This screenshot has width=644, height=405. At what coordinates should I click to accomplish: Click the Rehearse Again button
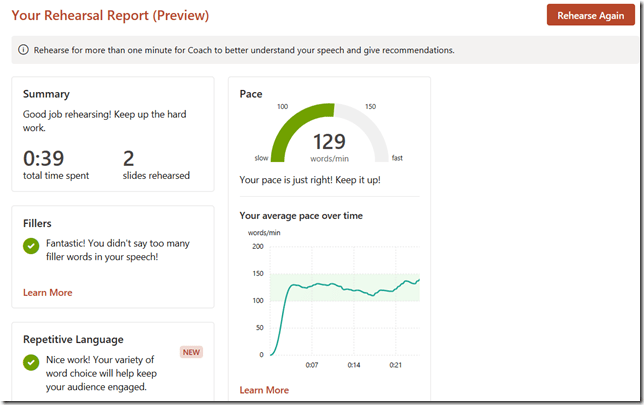(590, 16)
